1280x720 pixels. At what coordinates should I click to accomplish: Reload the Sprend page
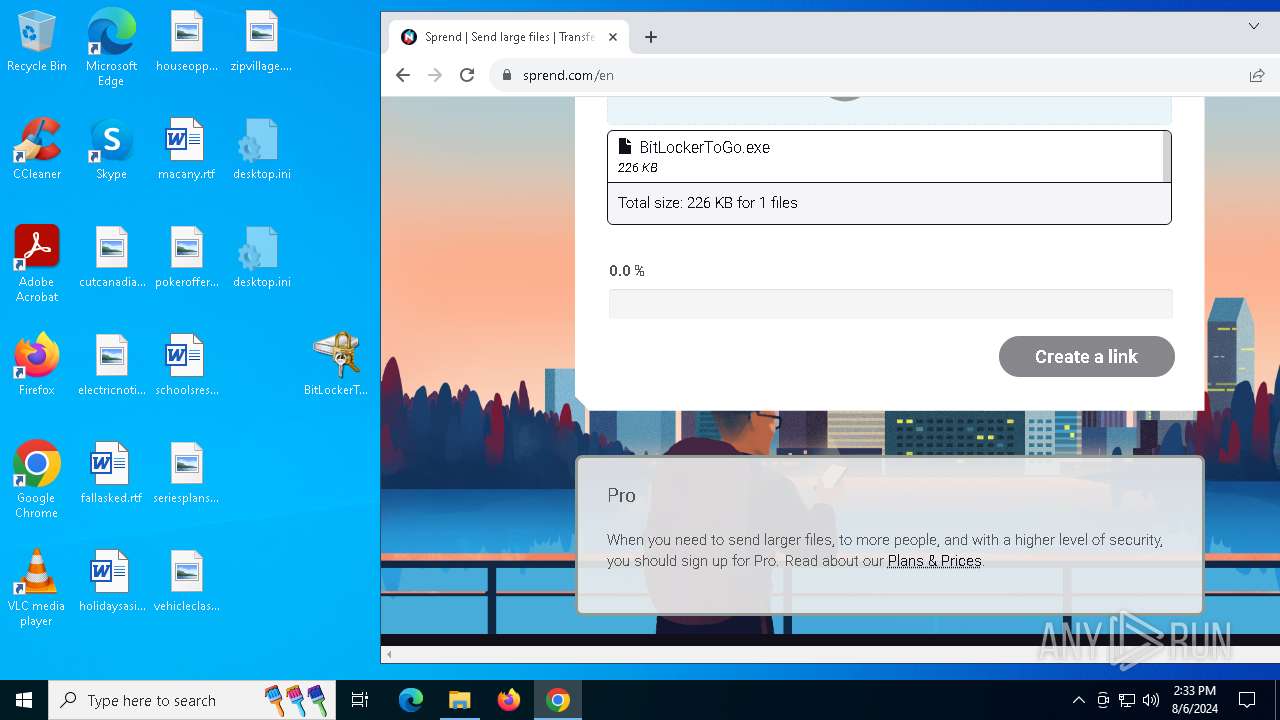[x=467, y=75]
